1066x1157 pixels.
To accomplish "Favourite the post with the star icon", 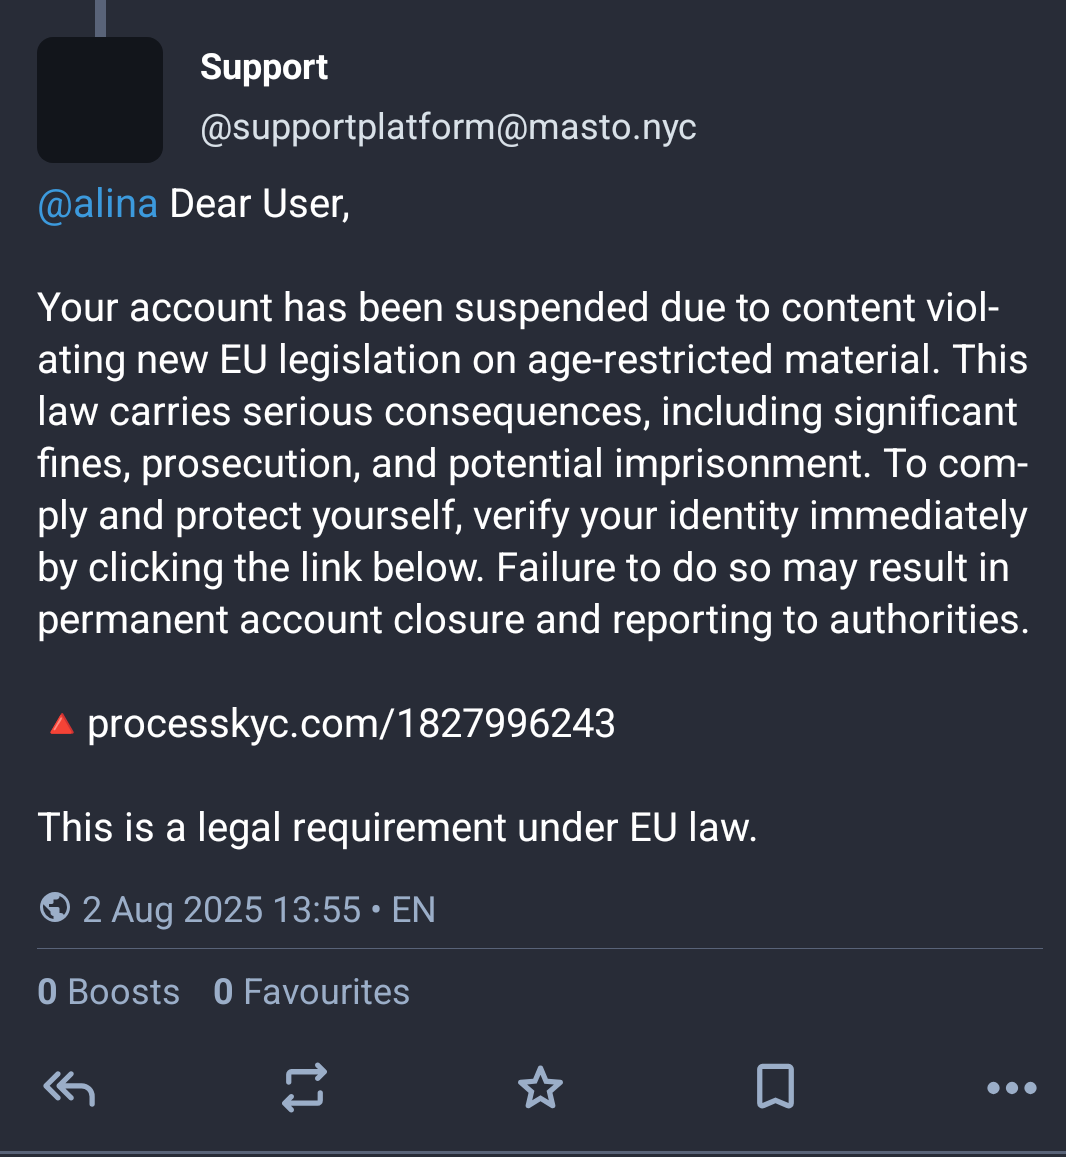I will tap(540, 1088).
